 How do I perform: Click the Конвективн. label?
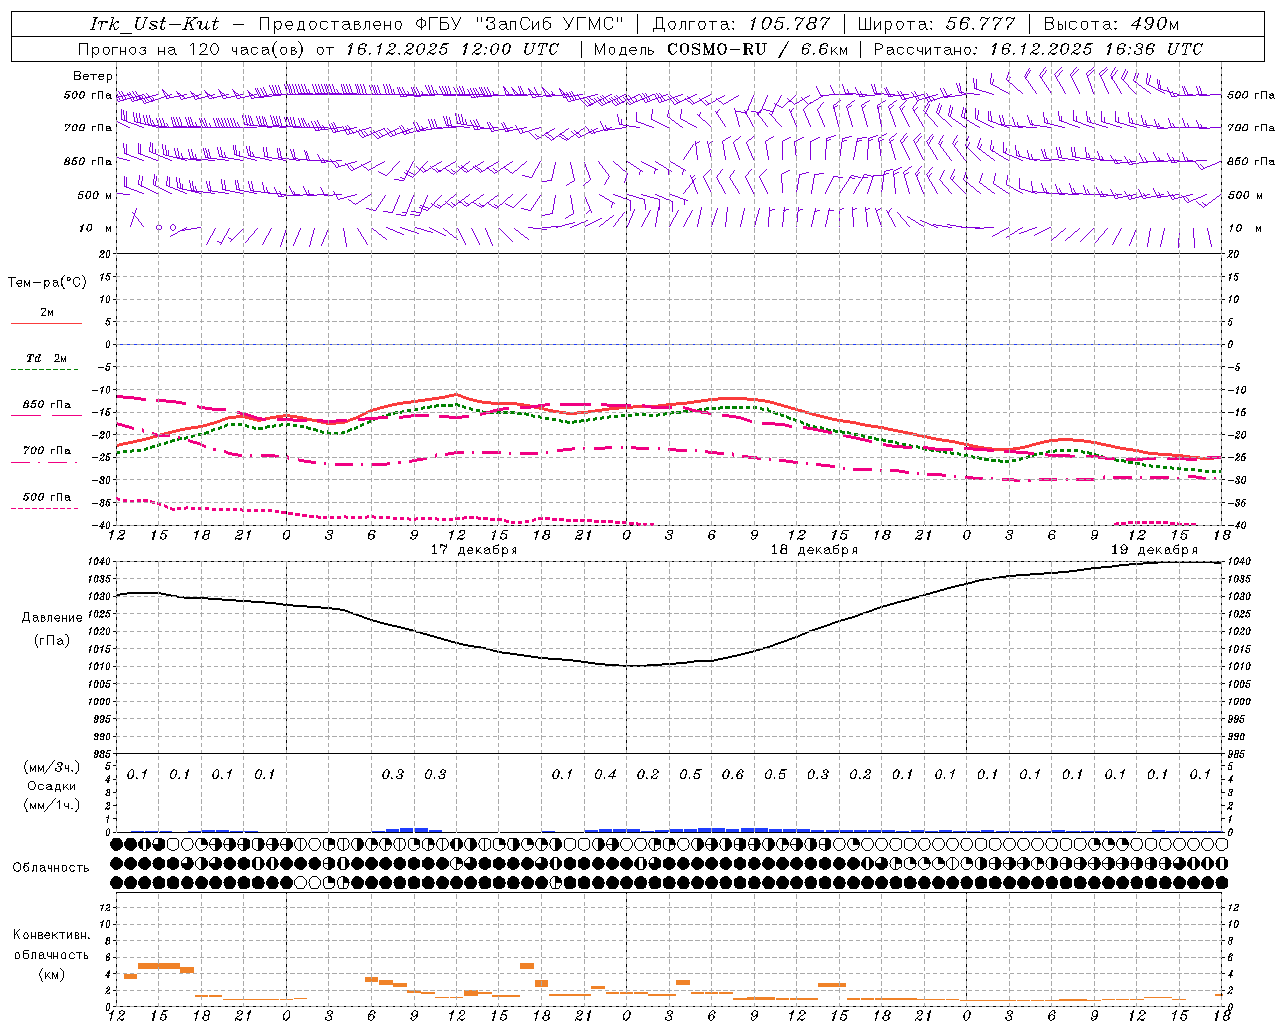(51, 935)
